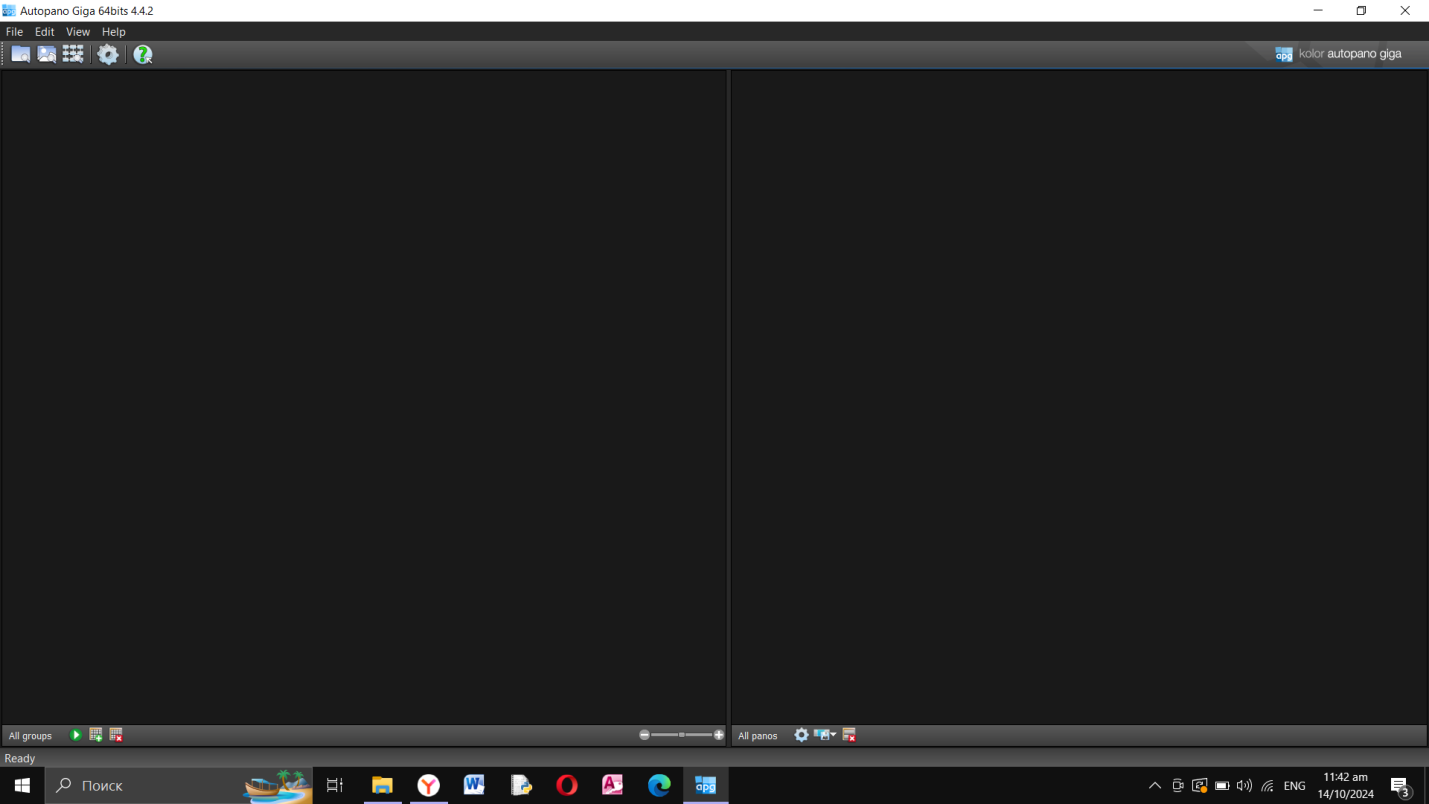
Task: Close all panos with red X icon
Action: 849,735
